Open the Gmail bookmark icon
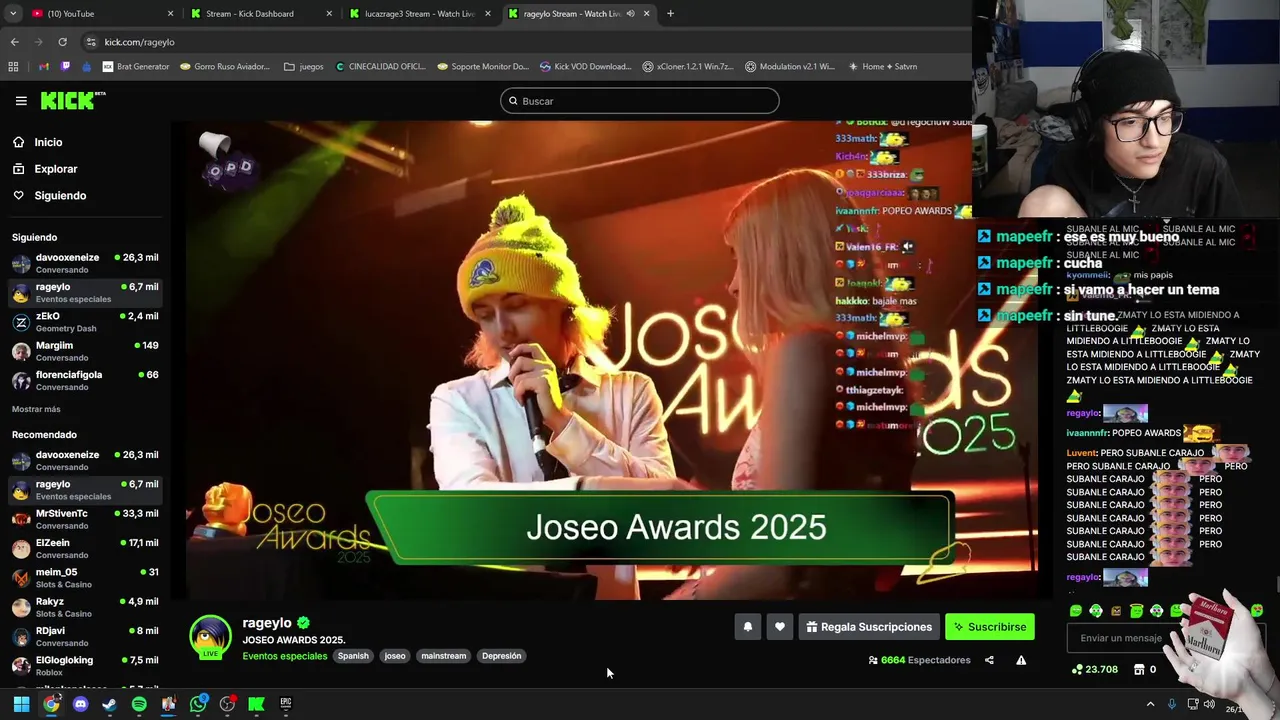The width and height of the screenshot is (1280, 720). (43, 67)
